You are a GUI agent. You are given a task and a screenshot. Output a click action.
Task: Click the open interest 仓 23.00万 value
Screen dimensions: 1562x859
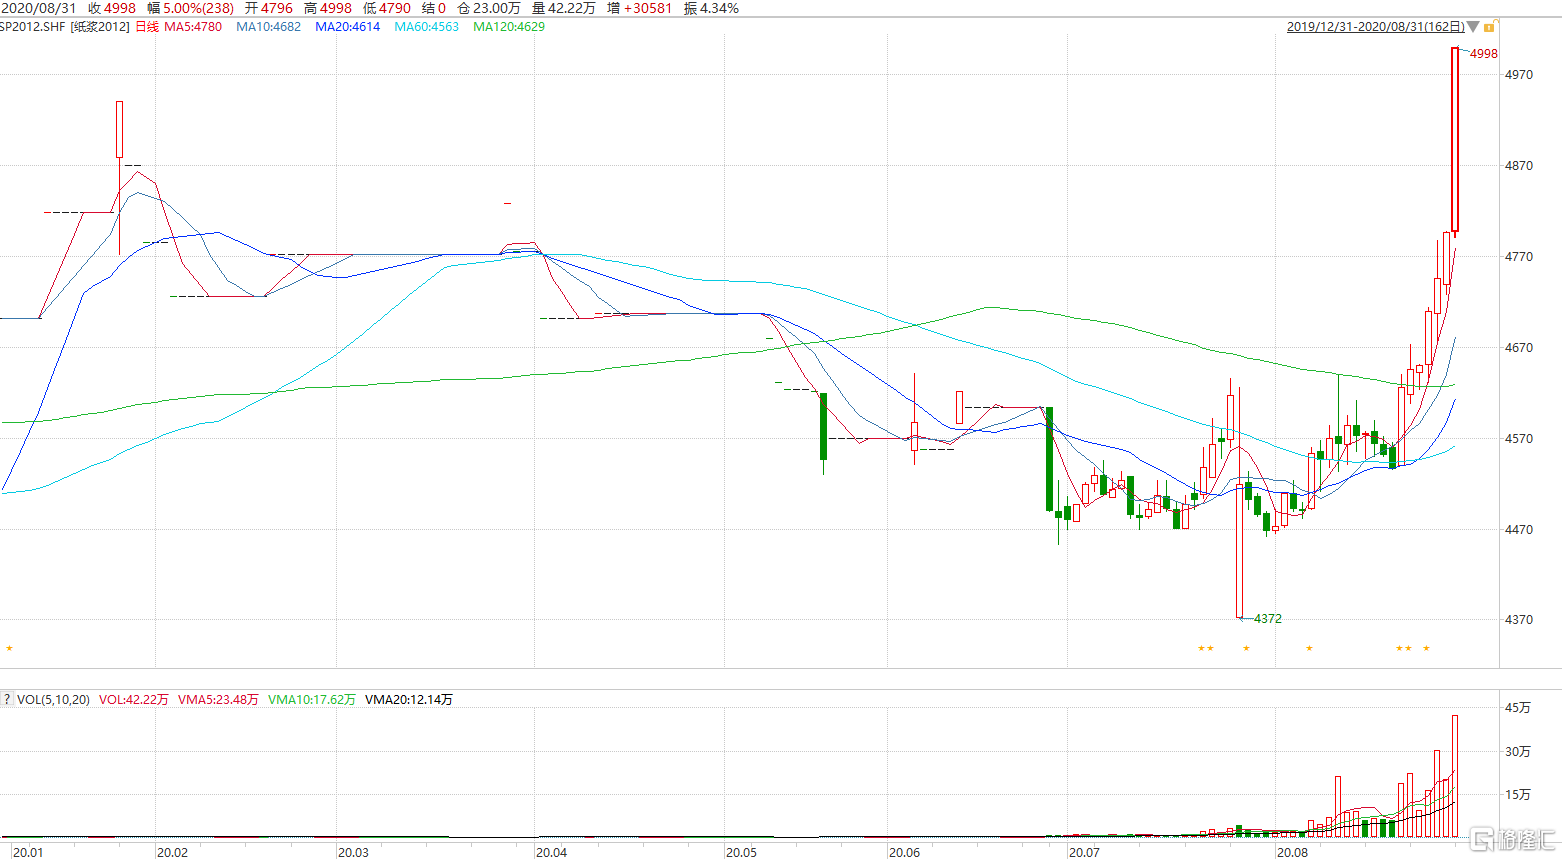(x=489, y=8)
